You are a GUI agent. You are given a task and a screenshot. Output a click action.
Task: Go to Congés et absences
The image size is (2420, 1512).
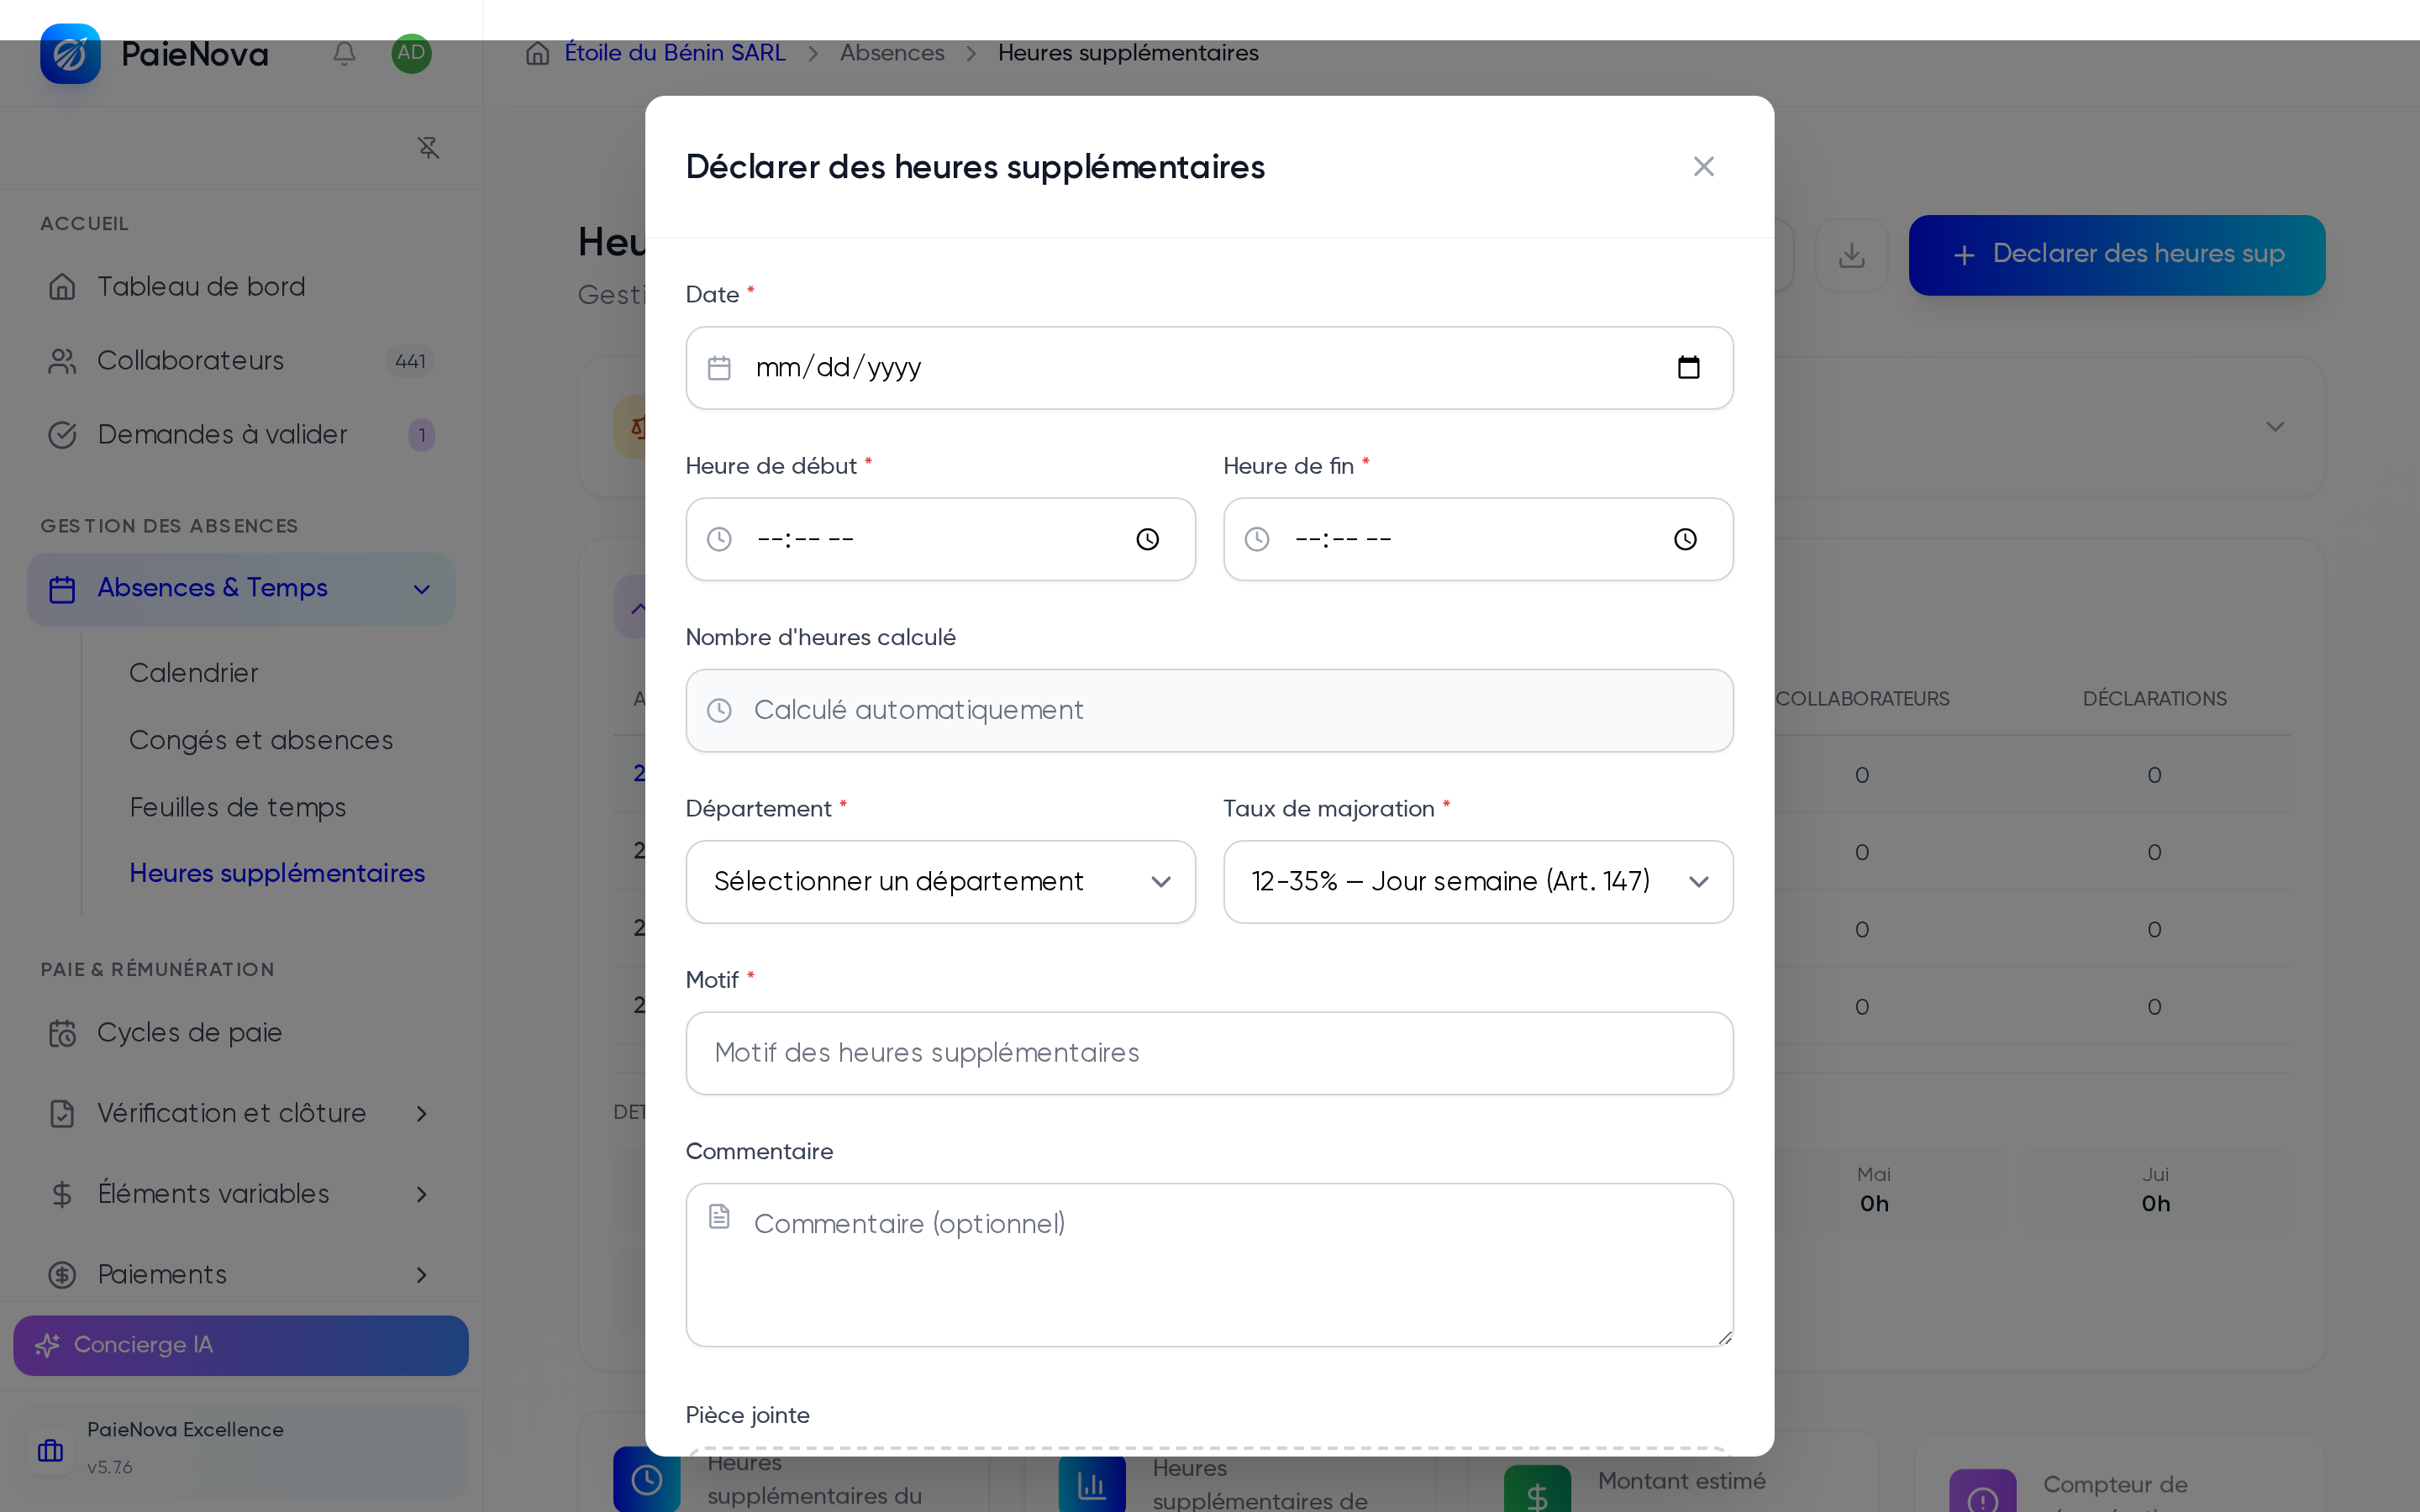pyautogui.click(x=261, y=740)
